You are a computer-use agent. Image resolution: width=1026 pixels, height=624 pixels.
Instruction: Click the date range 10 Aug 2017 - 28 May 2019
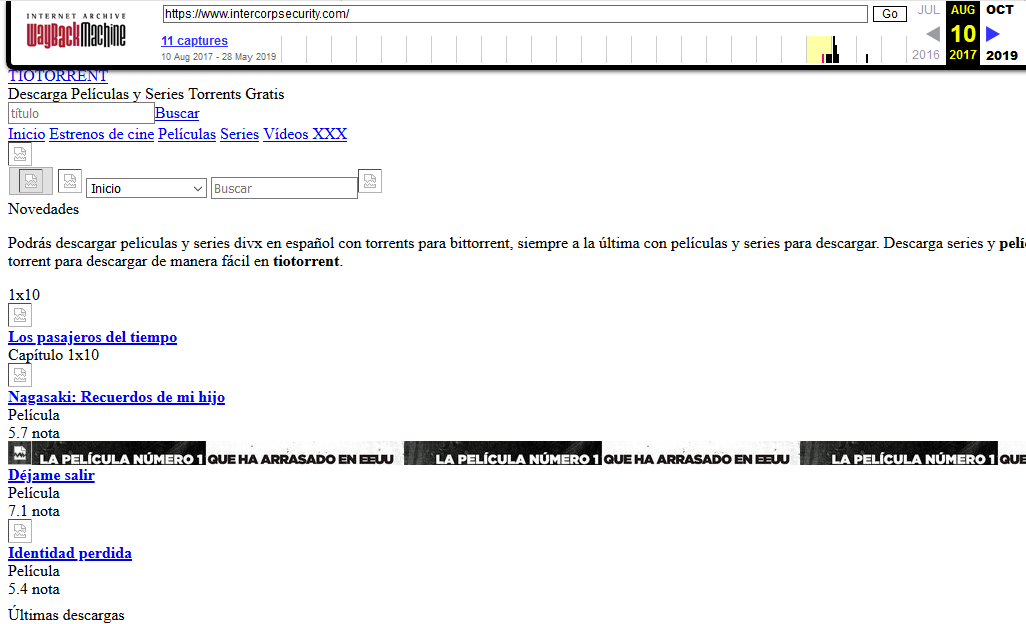pos(219,57)
